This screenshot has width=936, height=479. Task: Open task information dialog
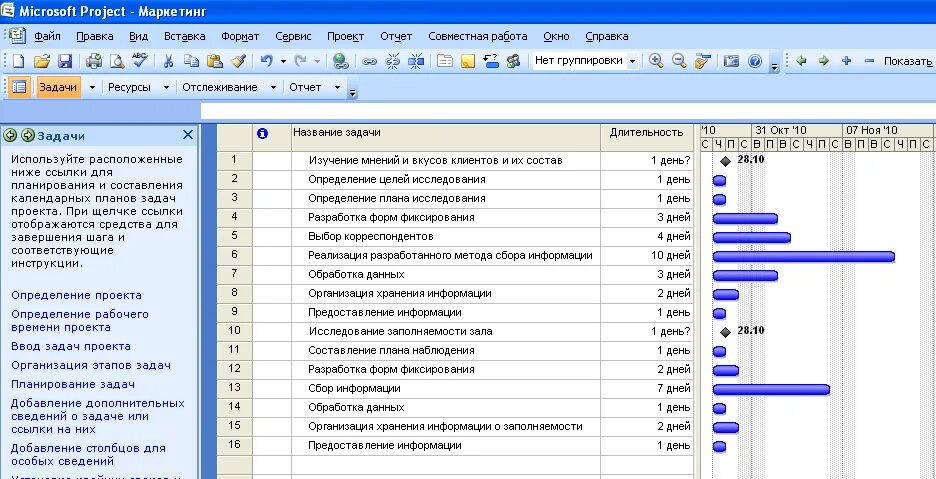(x=445, y=61)
